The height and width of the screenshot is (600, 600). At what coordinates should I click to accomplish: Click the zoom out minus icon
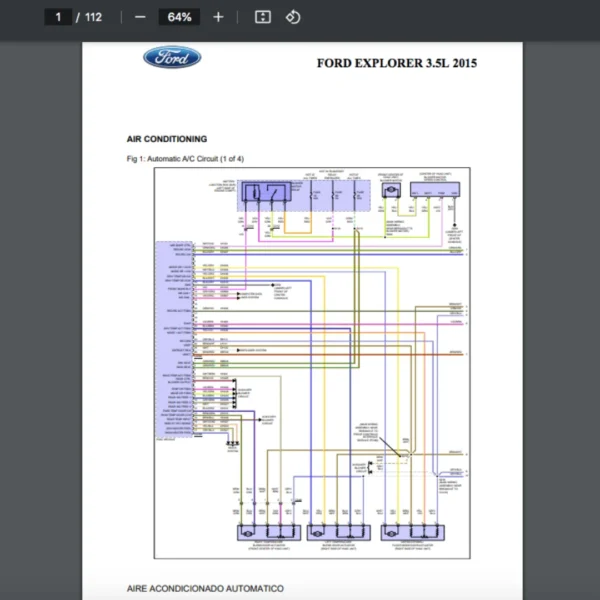pos(140,17)
